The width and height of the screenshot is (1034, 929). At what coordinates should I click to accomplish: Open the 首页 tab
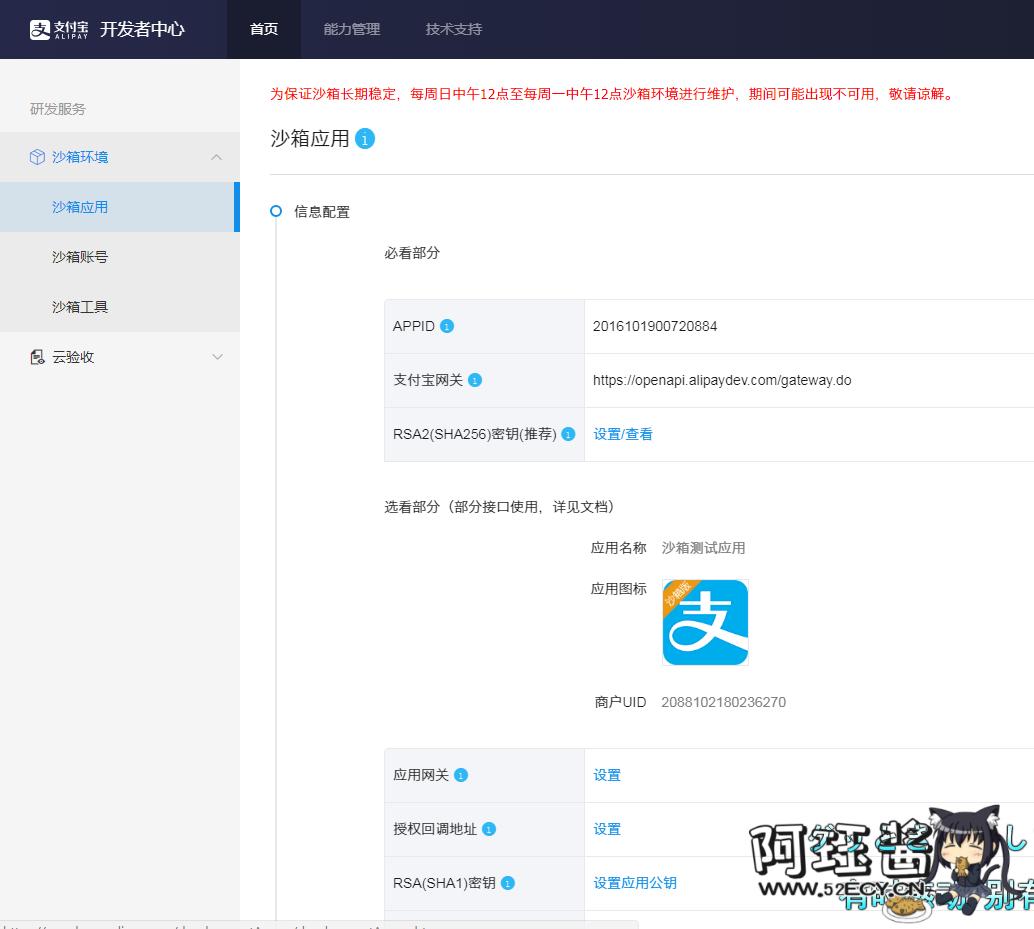point(264,29)
